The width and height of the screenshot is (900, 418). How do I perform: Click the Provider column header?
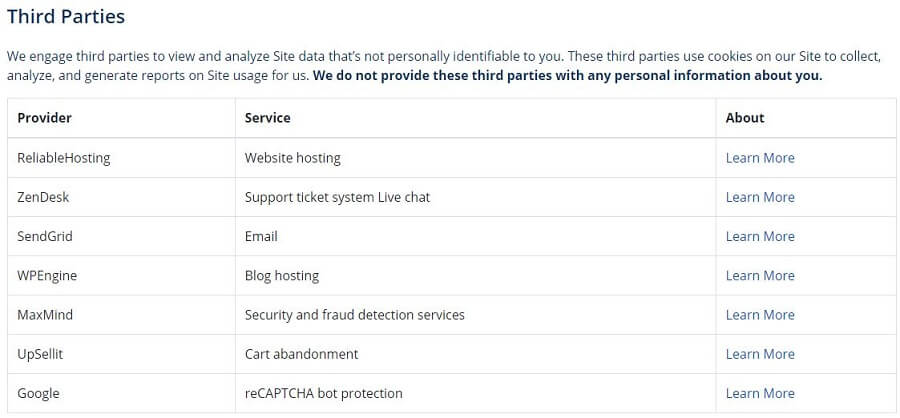click(44, 118)
